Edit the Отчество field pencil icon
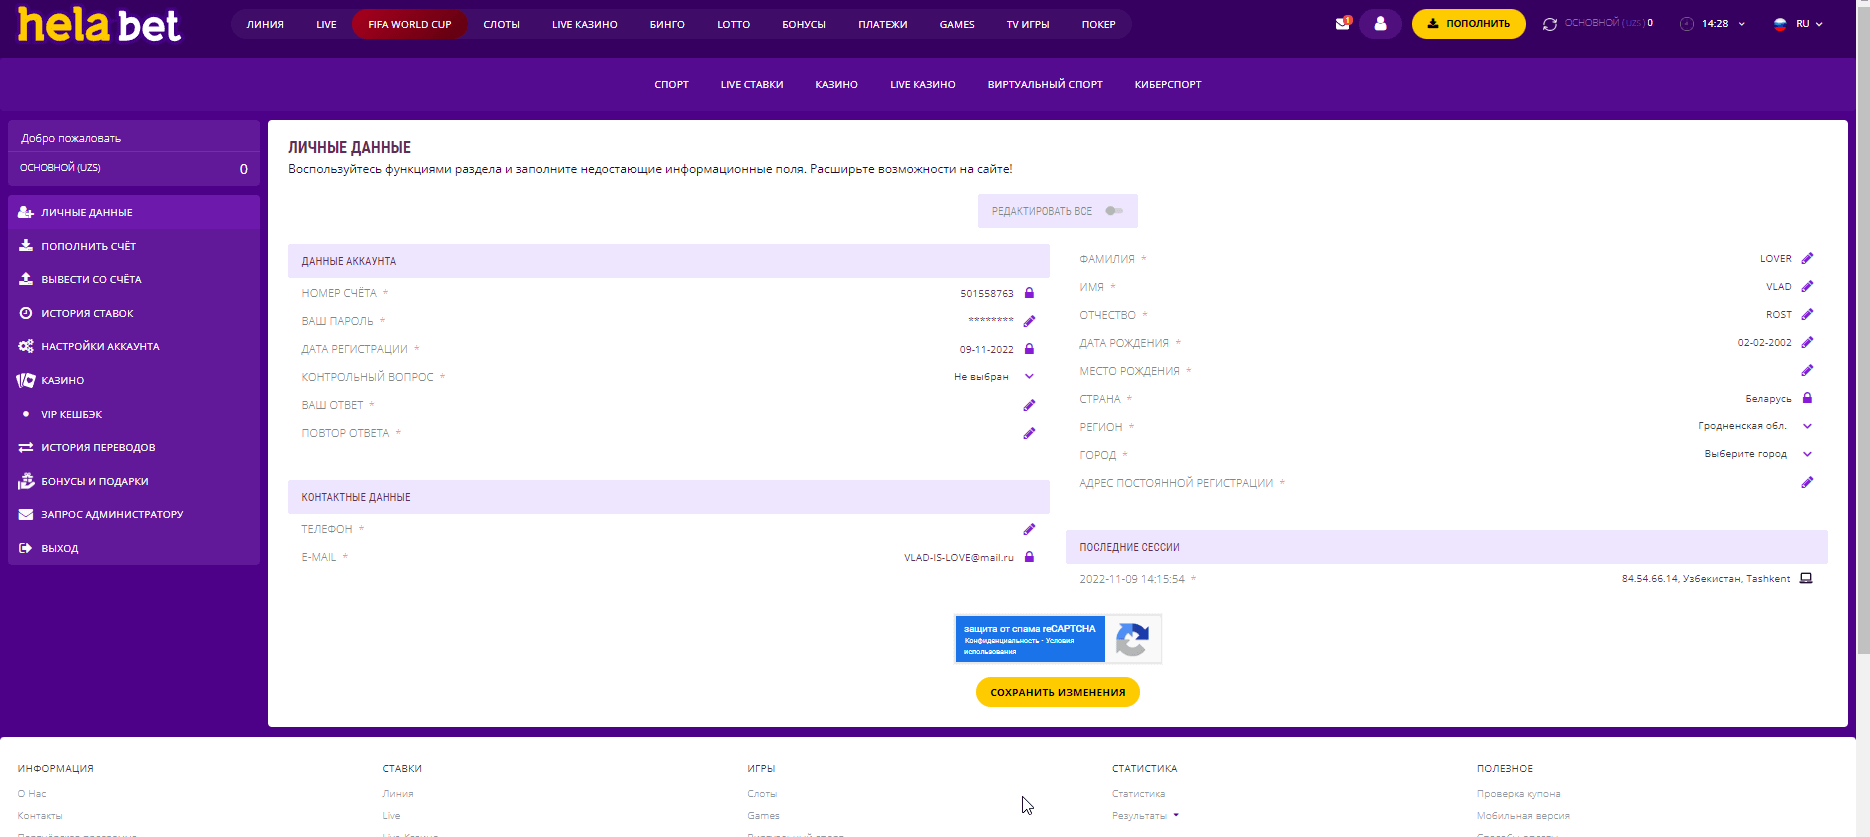Image resolution: width=1870 pixels, height=837 pixels. (x=1807, y=314)
